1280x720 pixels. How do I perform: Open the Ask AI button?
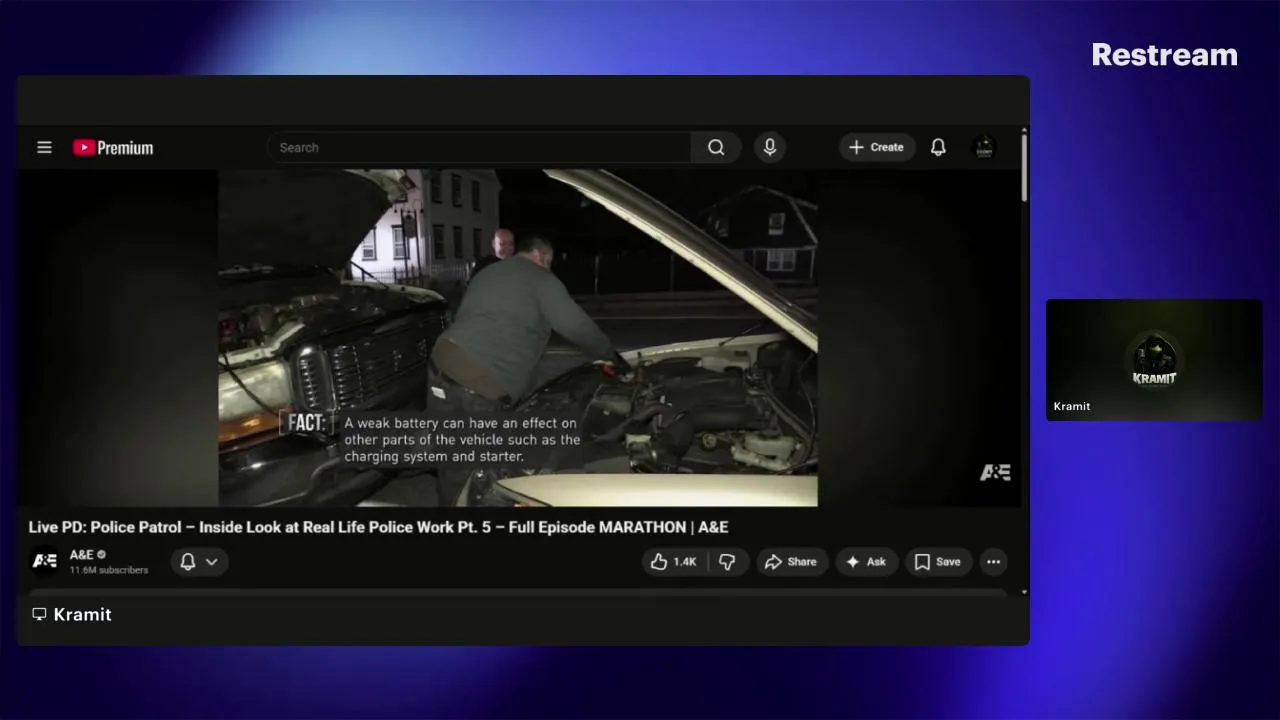(866, 562)
